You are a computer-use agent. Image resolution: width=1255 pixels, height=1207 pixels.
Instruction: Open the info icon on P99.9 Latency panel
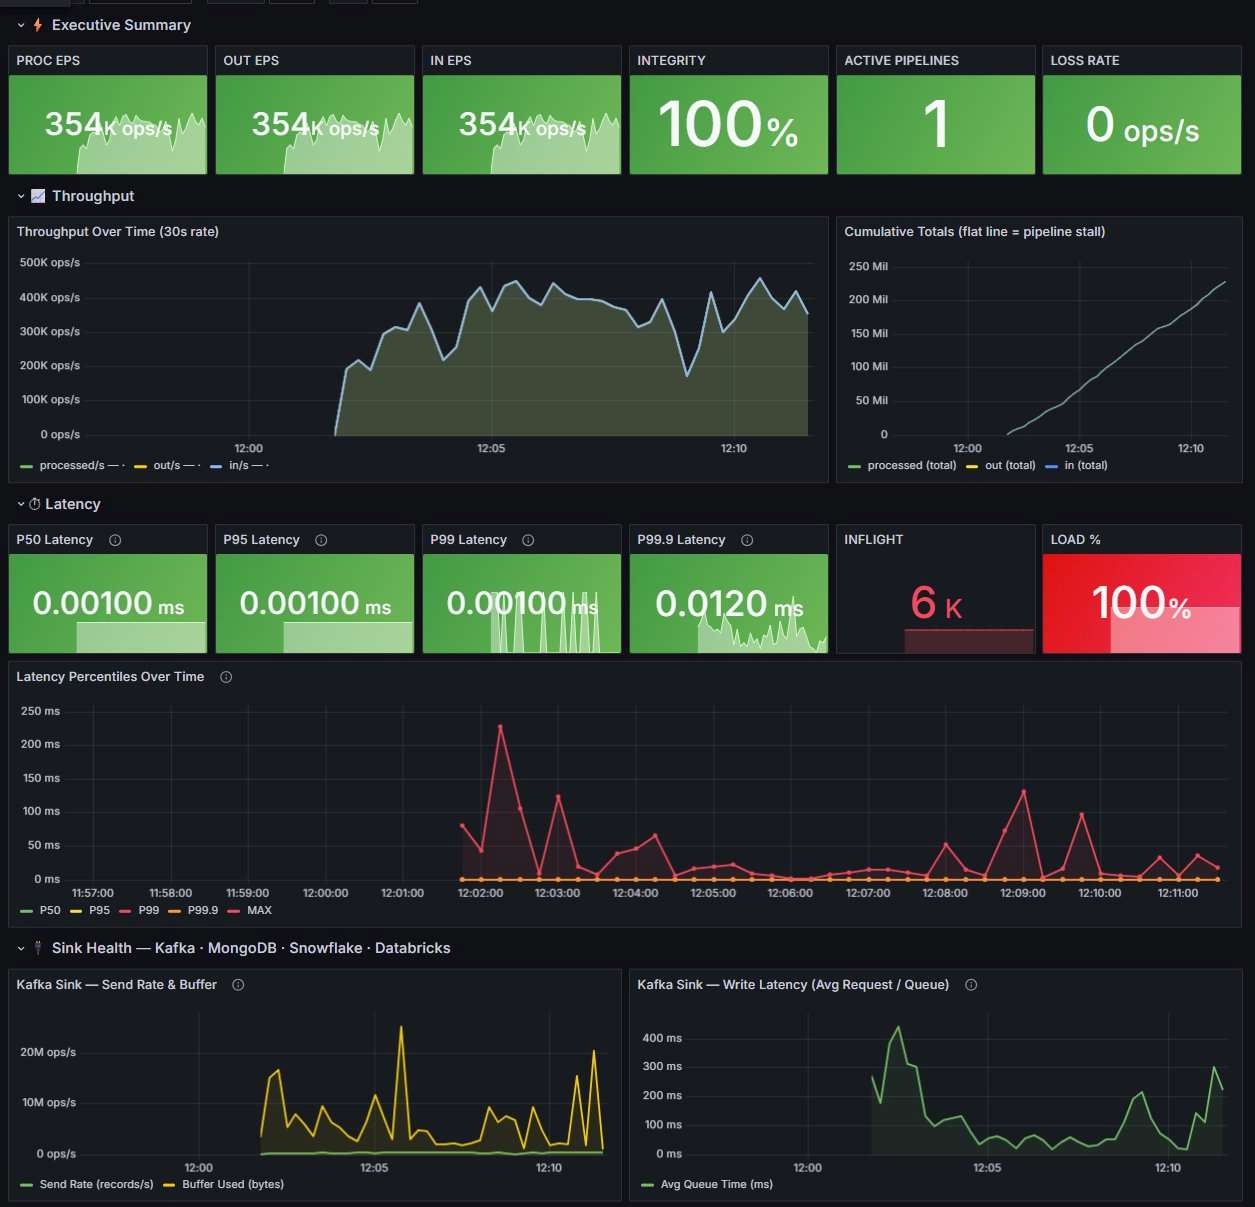747,540
